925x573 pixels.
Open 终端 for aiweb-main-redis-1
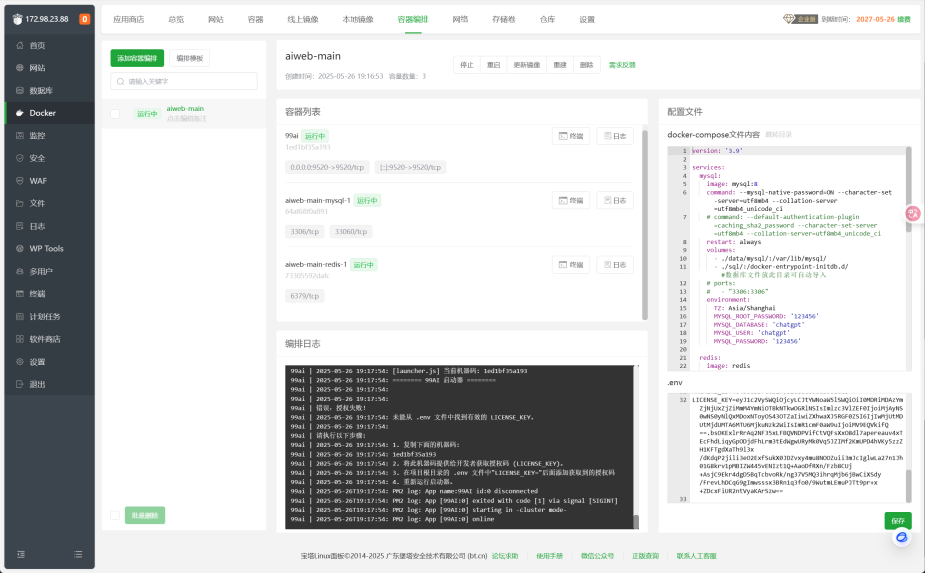click(x=571, y=265)
